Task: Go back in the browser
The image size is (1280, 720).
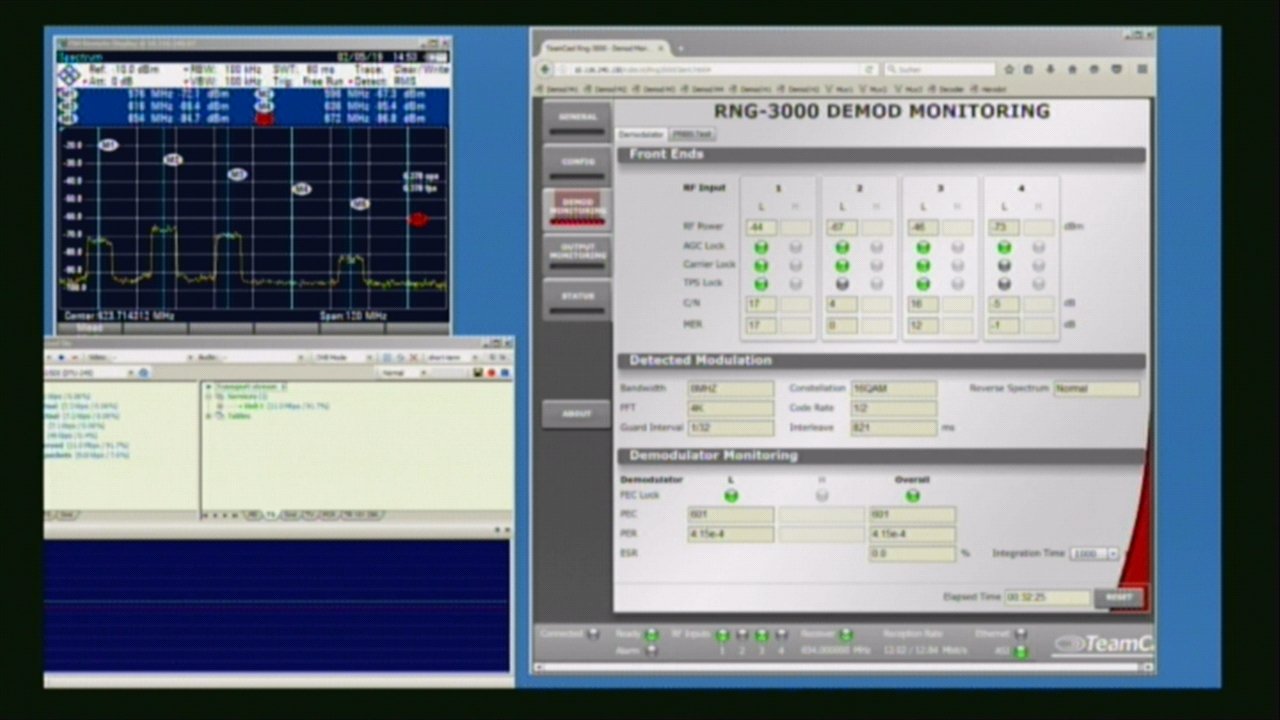Action: coord(546,69)
